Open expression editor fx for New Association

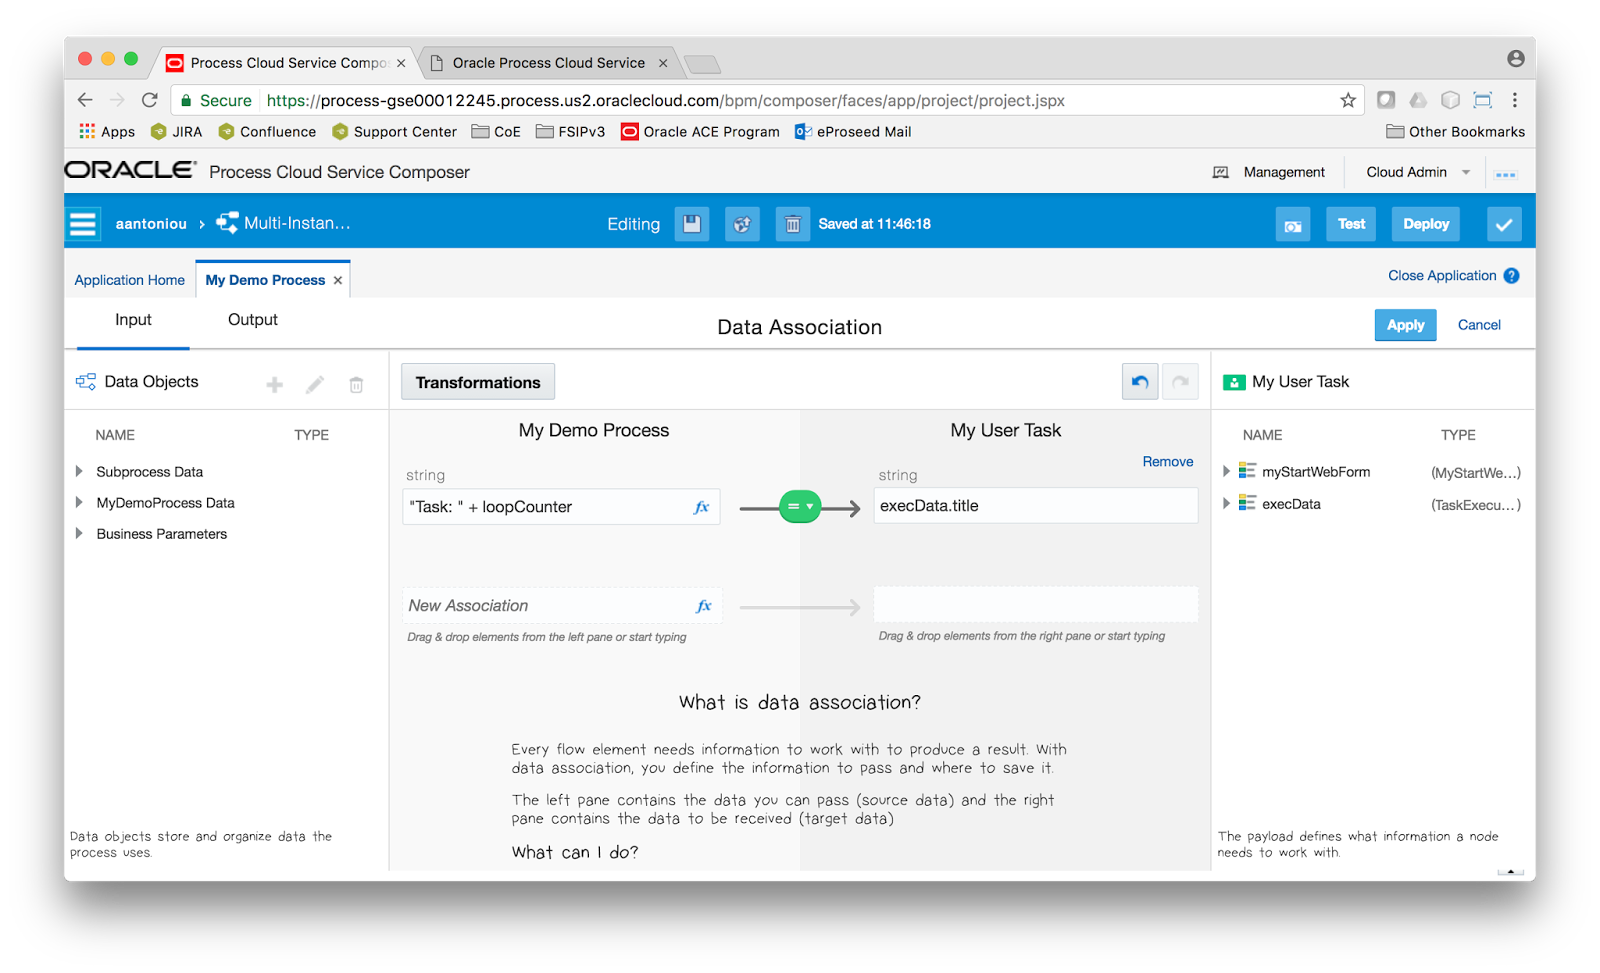coord(704,606)
